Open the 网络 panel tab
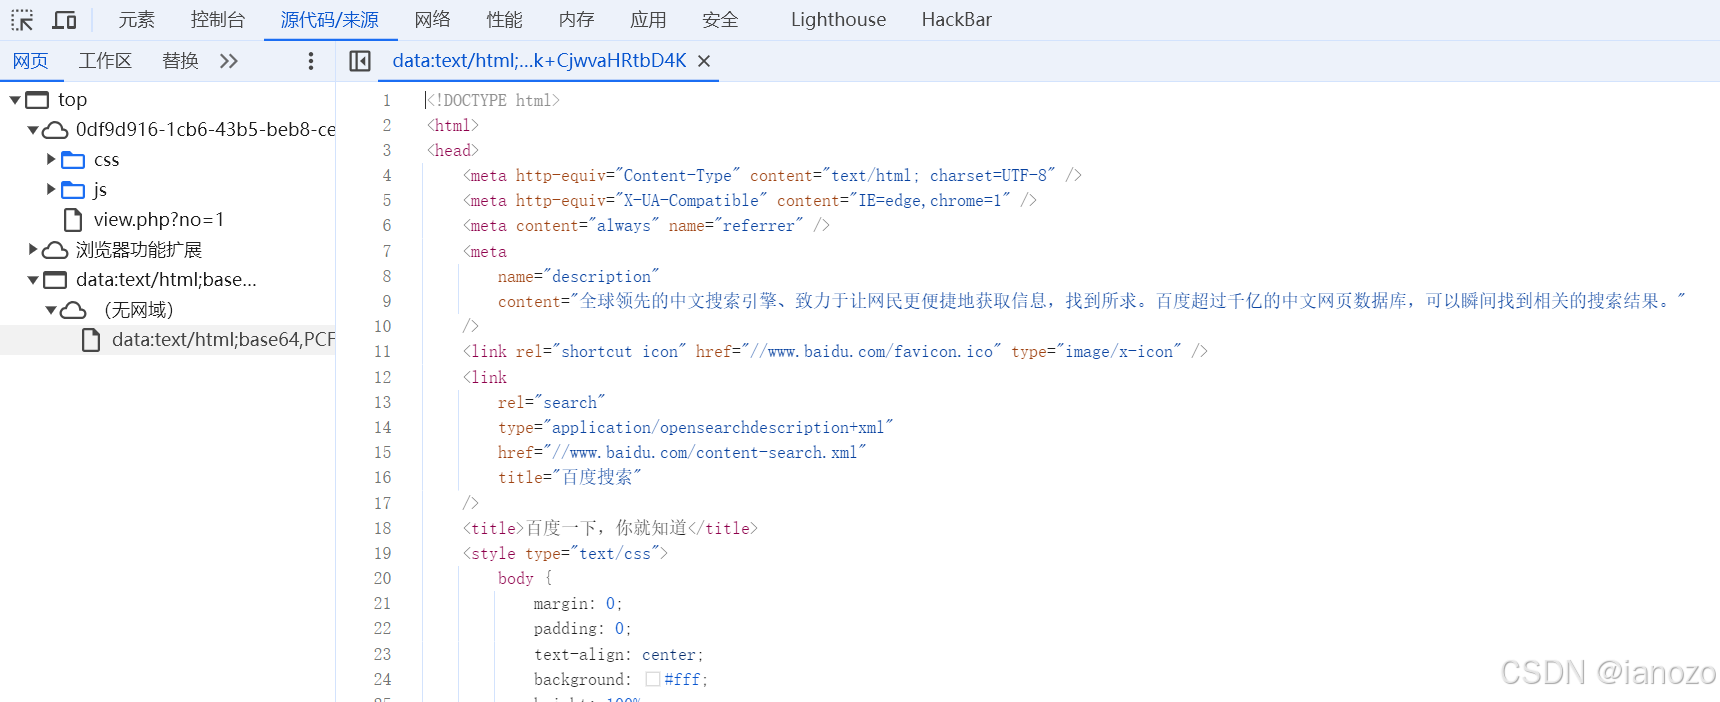The image size is (1720, 702). coord(433,20)
